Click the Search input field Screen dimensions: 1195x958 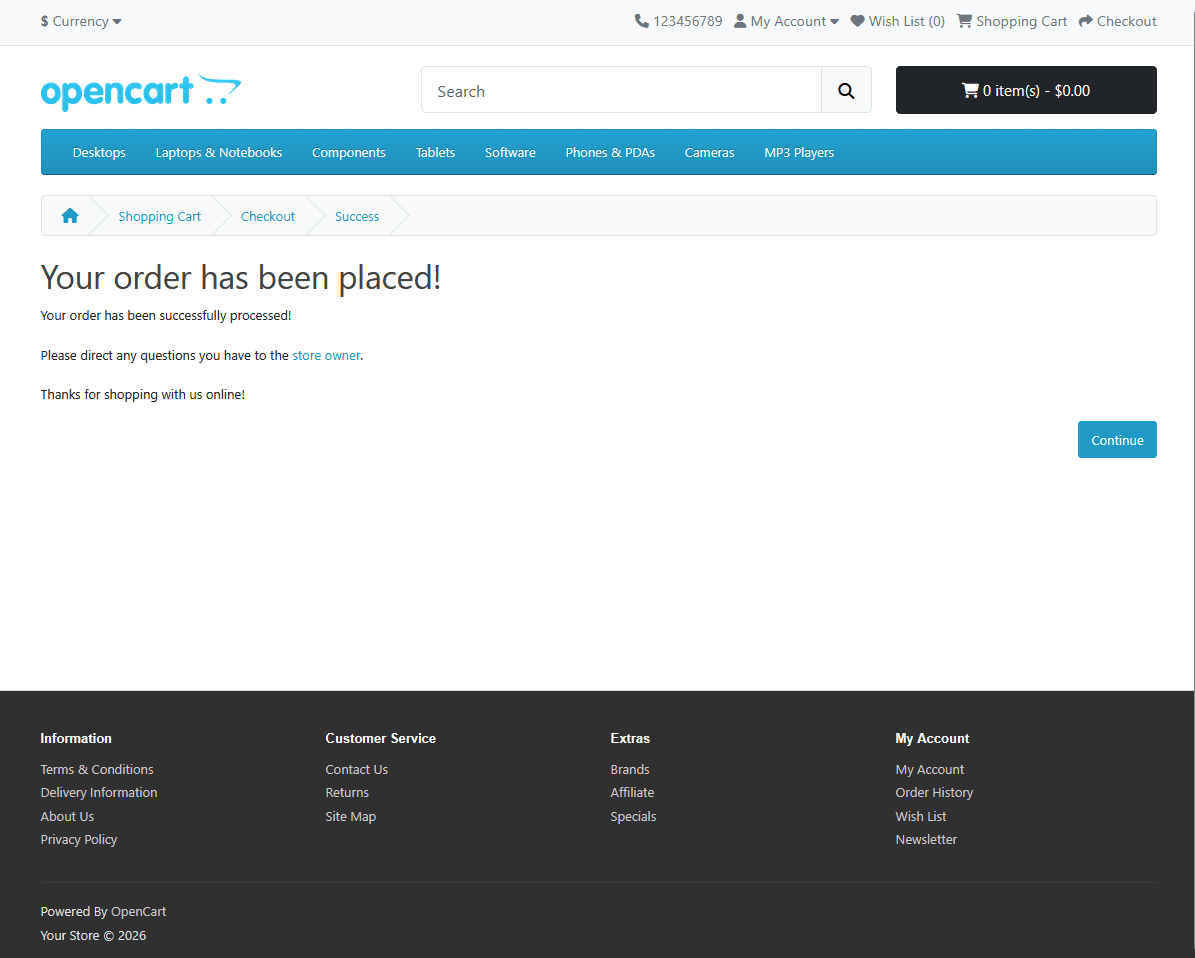tap(621, 91)
